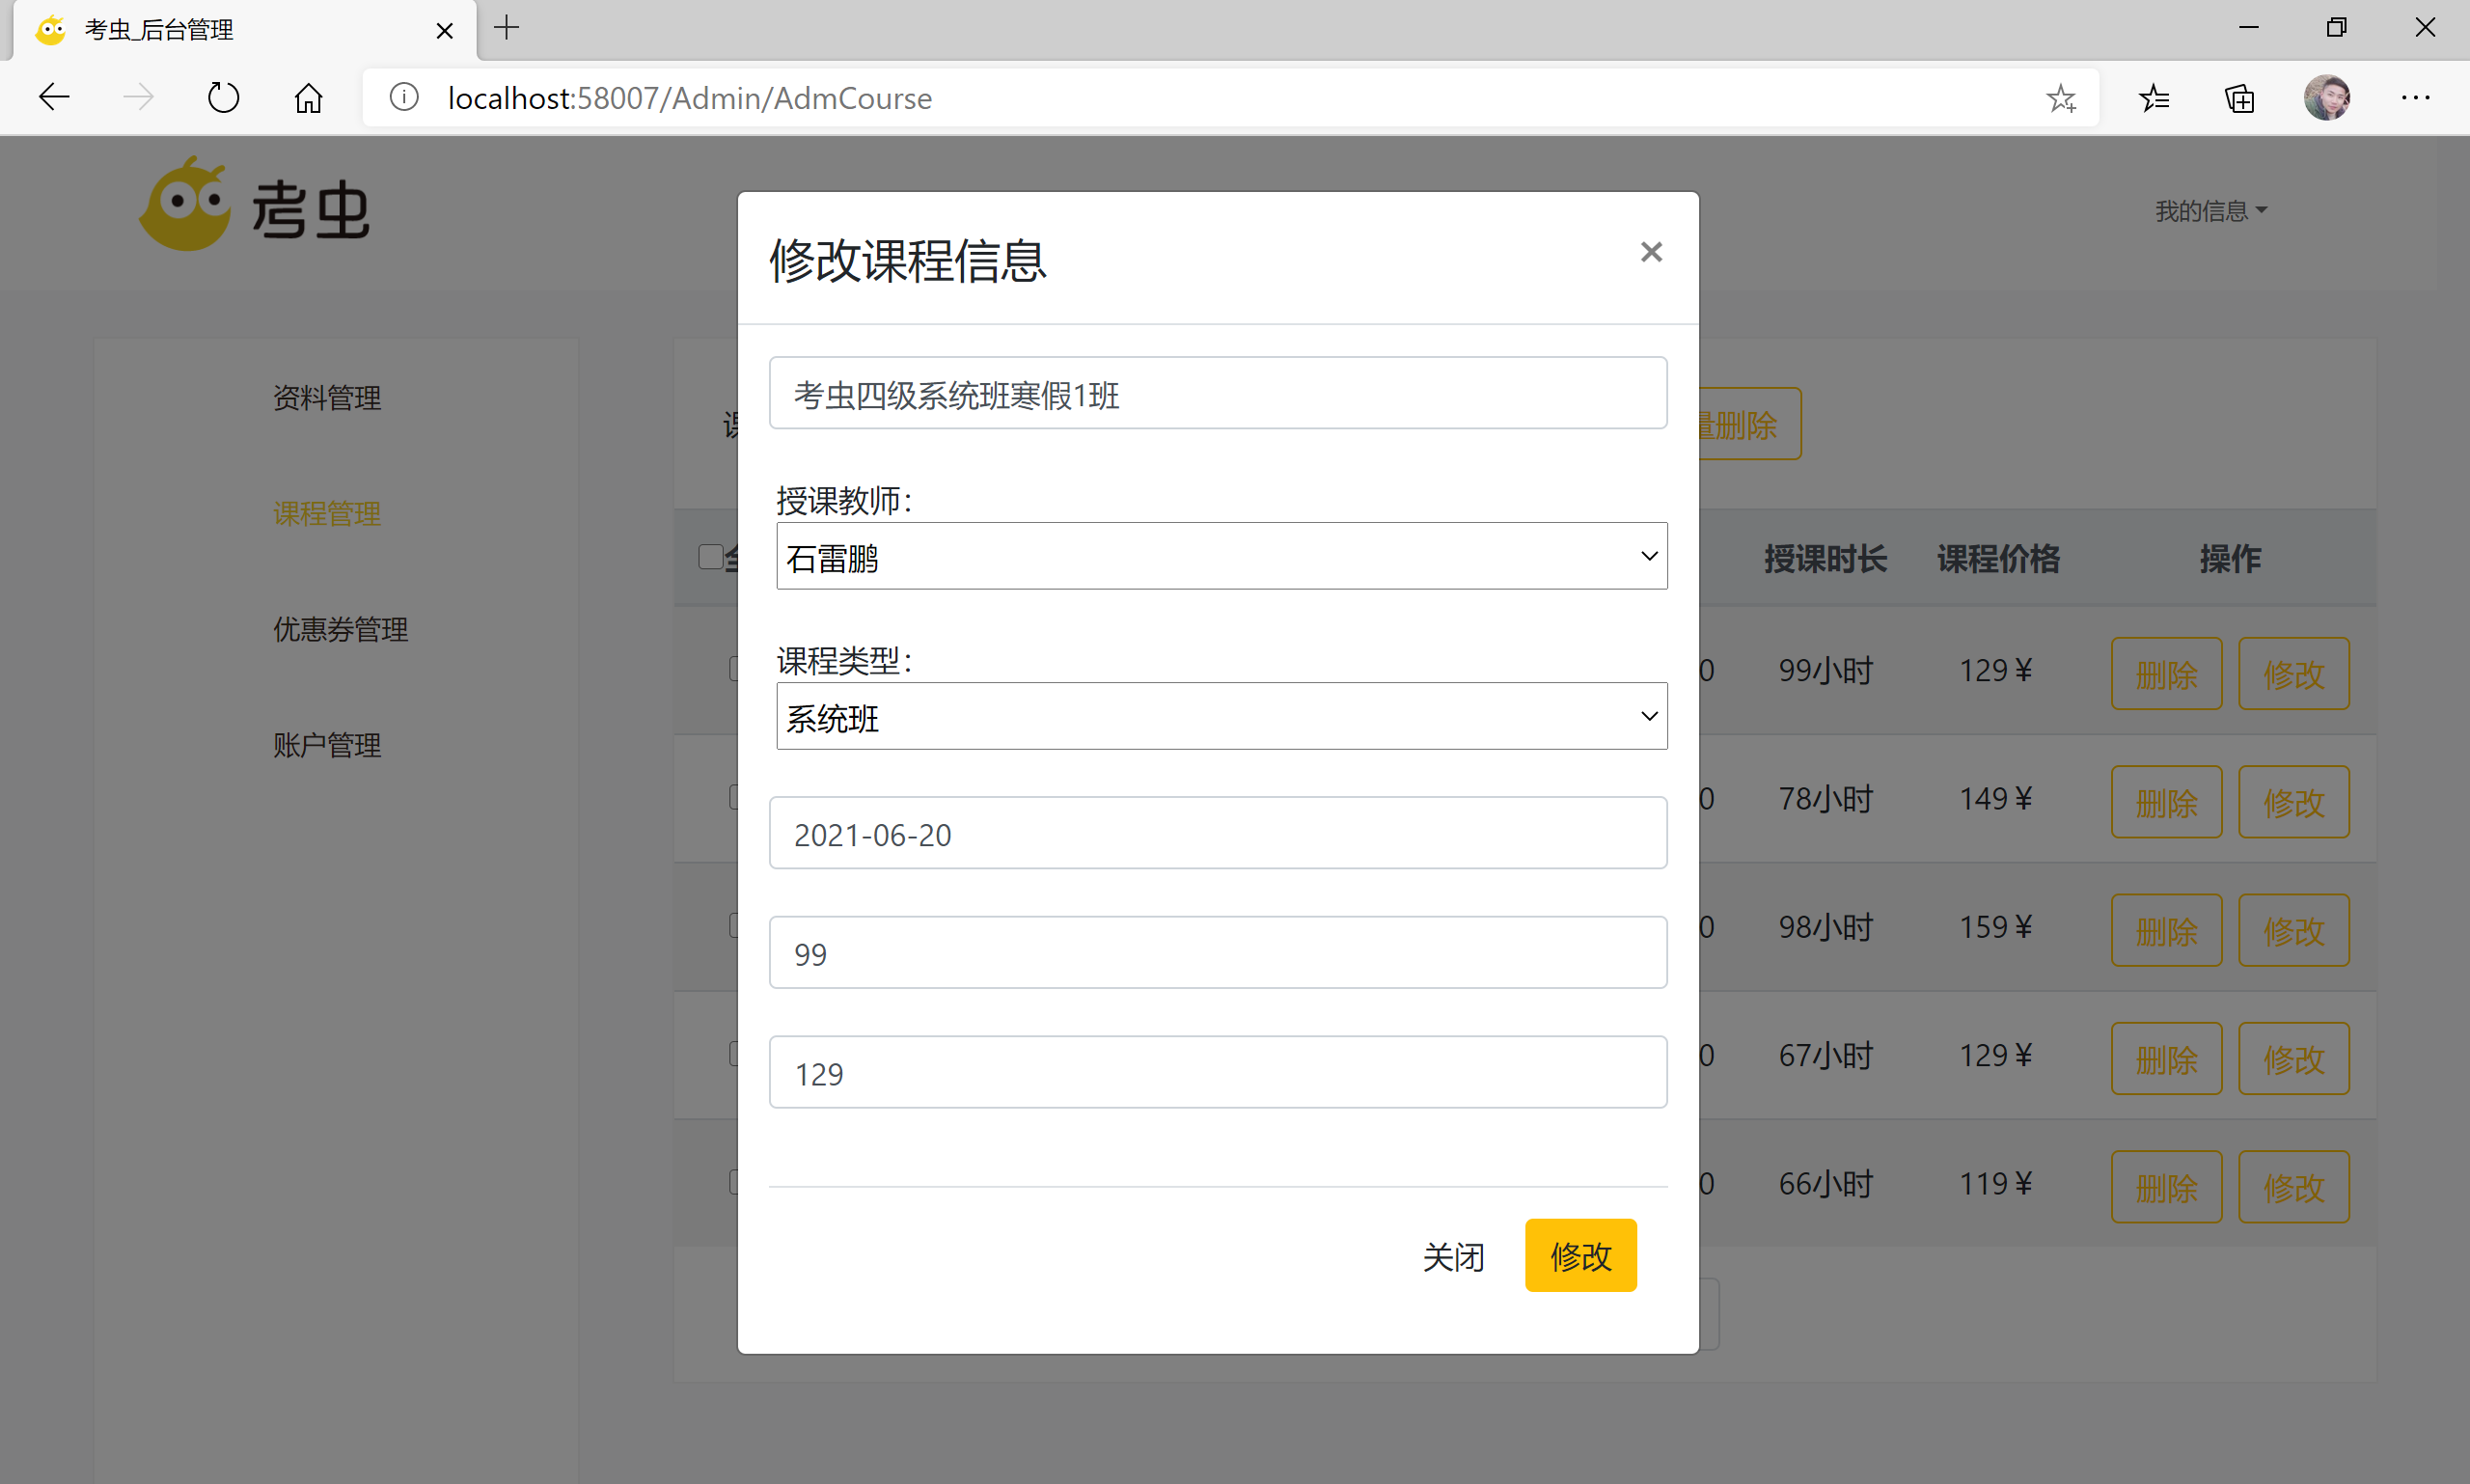The width and height of the screenshot is (2470, 1484).
Task: Open 优惠券管理 in the sidebar
Action: tap(340, 629)
